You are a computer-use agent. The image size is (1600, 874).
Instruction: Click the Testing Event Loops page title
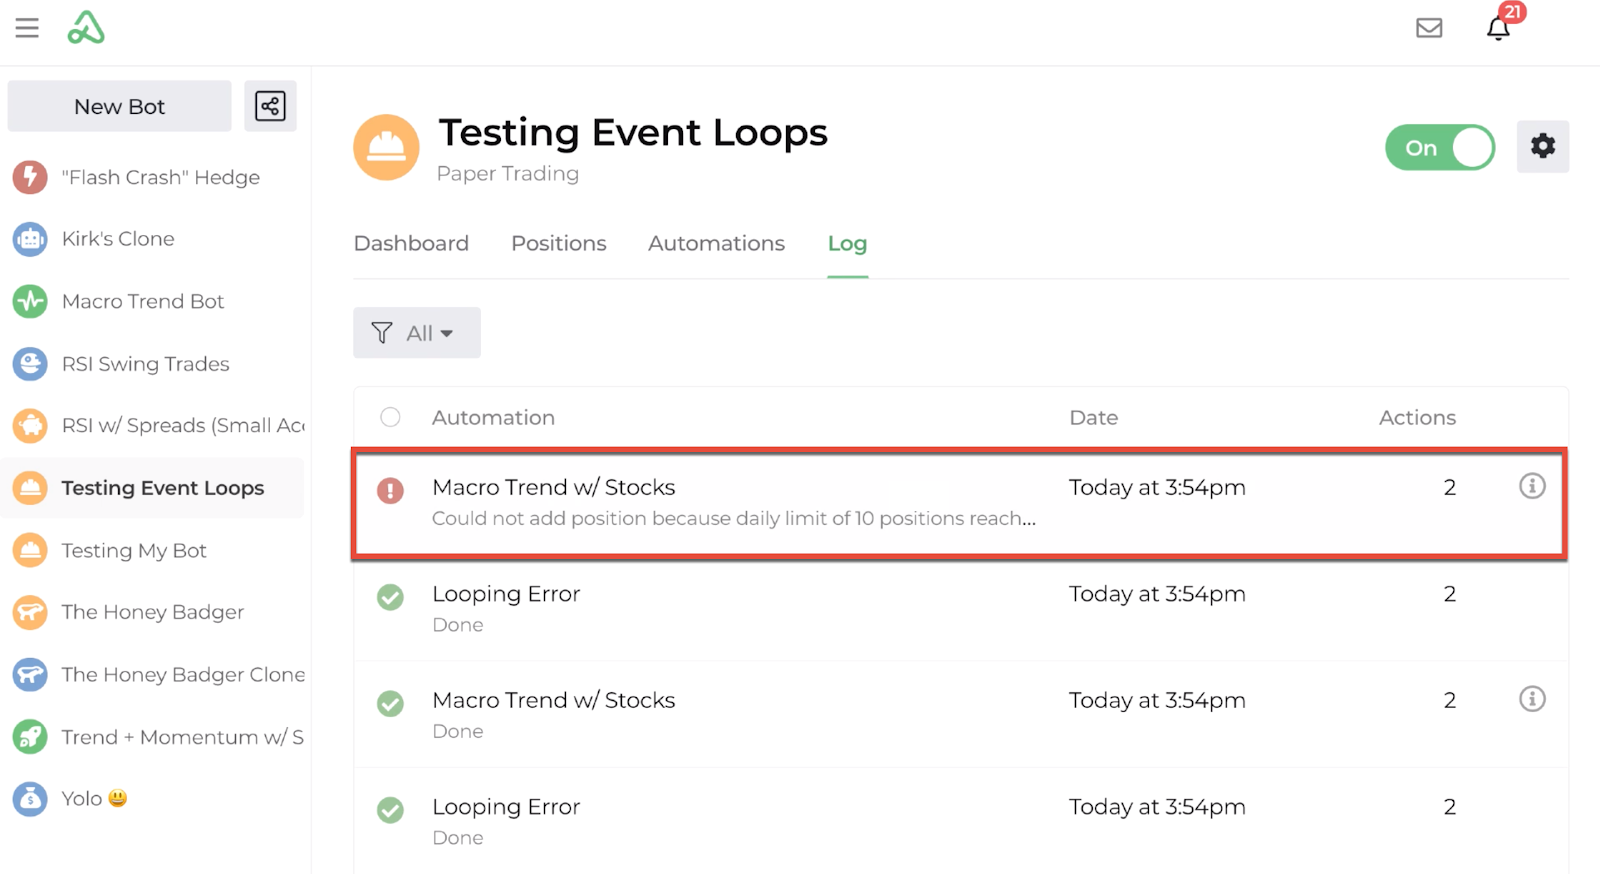tap(633, 133)
